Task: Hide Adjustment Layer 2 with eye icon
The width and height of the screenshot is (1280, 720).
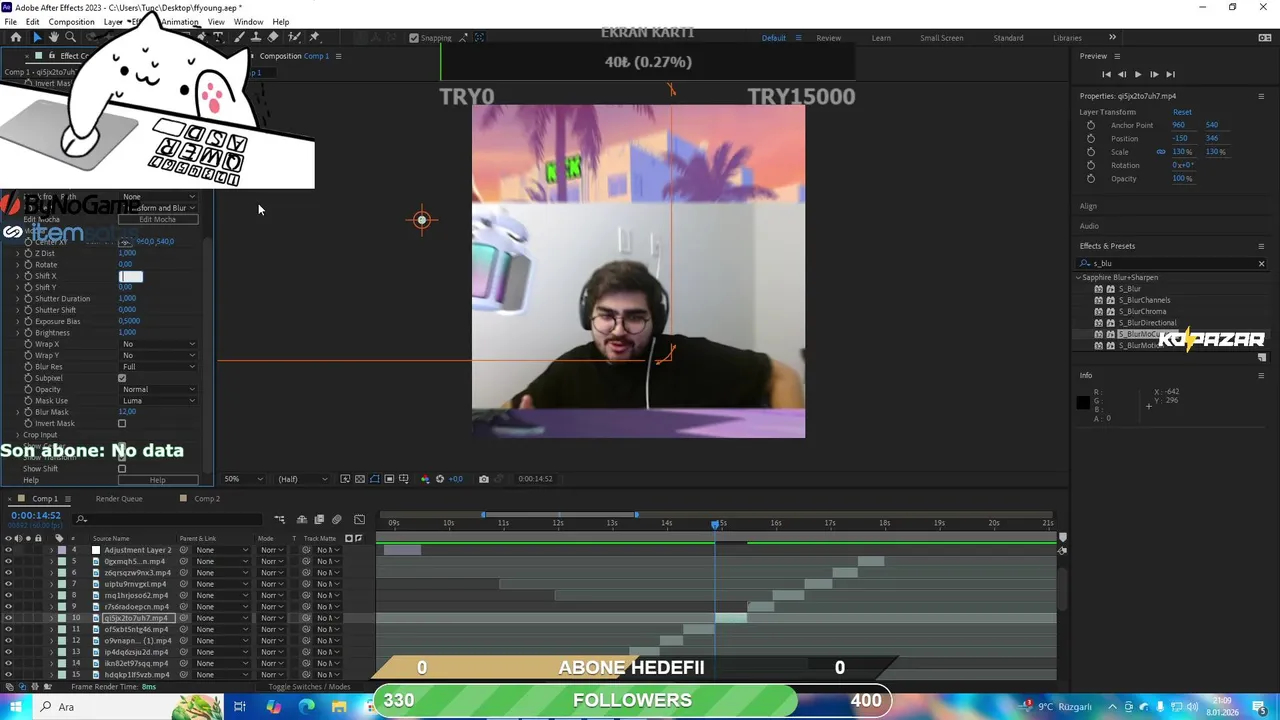Action: tap(8, 550)
